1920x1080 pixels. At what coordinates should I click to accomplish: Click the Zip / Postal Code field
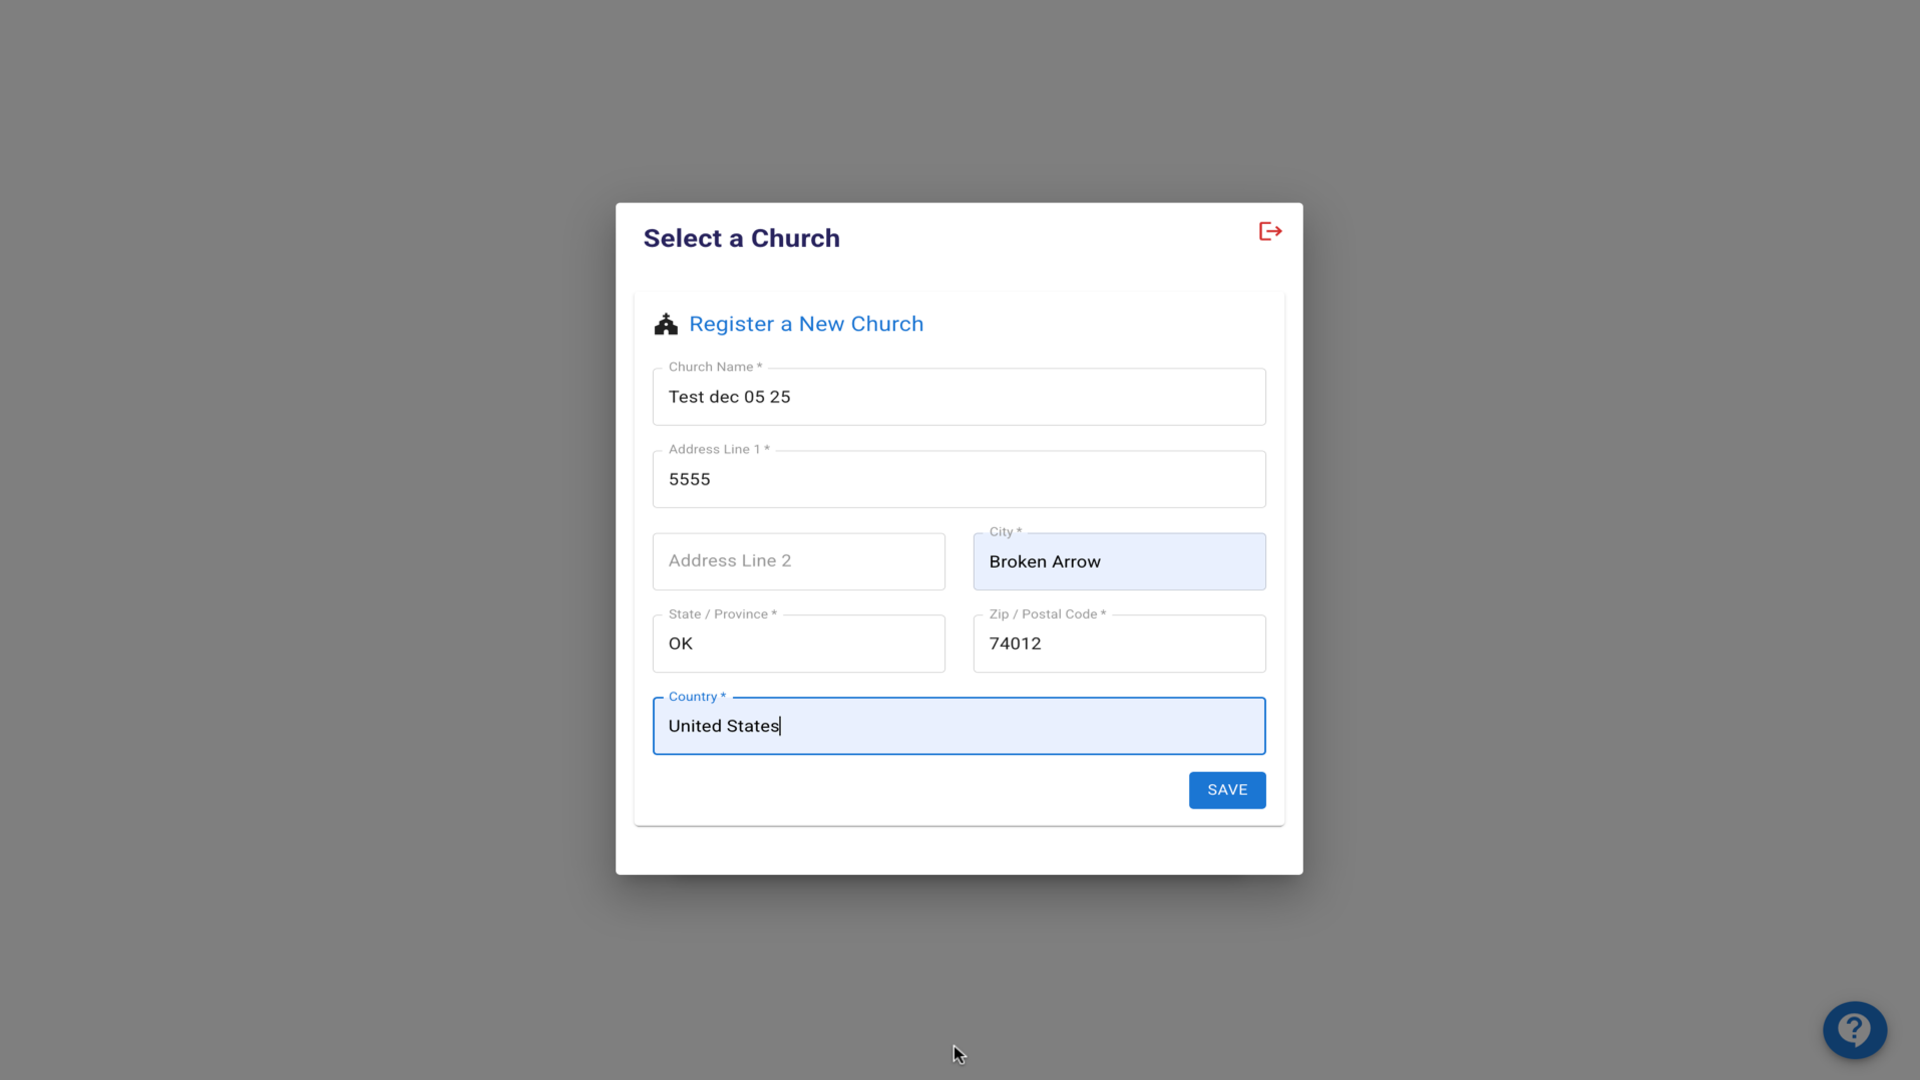[1118, 644]
